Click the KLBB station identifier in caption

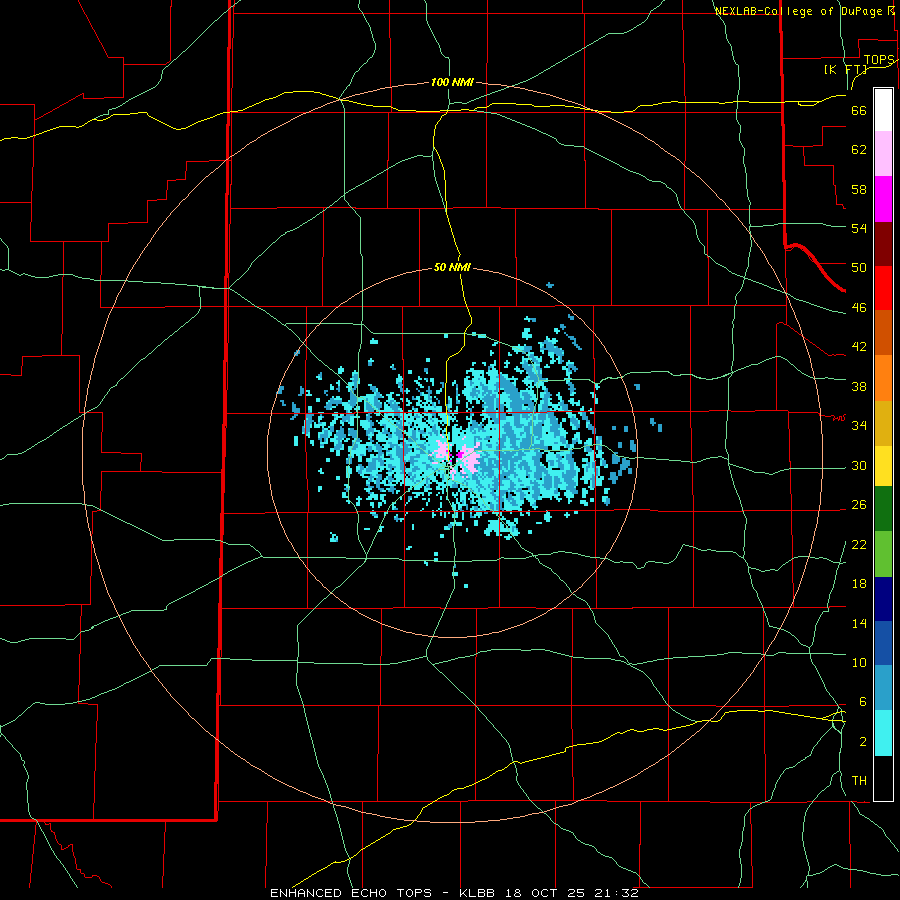pyautogui.click(x=478, y=893)
